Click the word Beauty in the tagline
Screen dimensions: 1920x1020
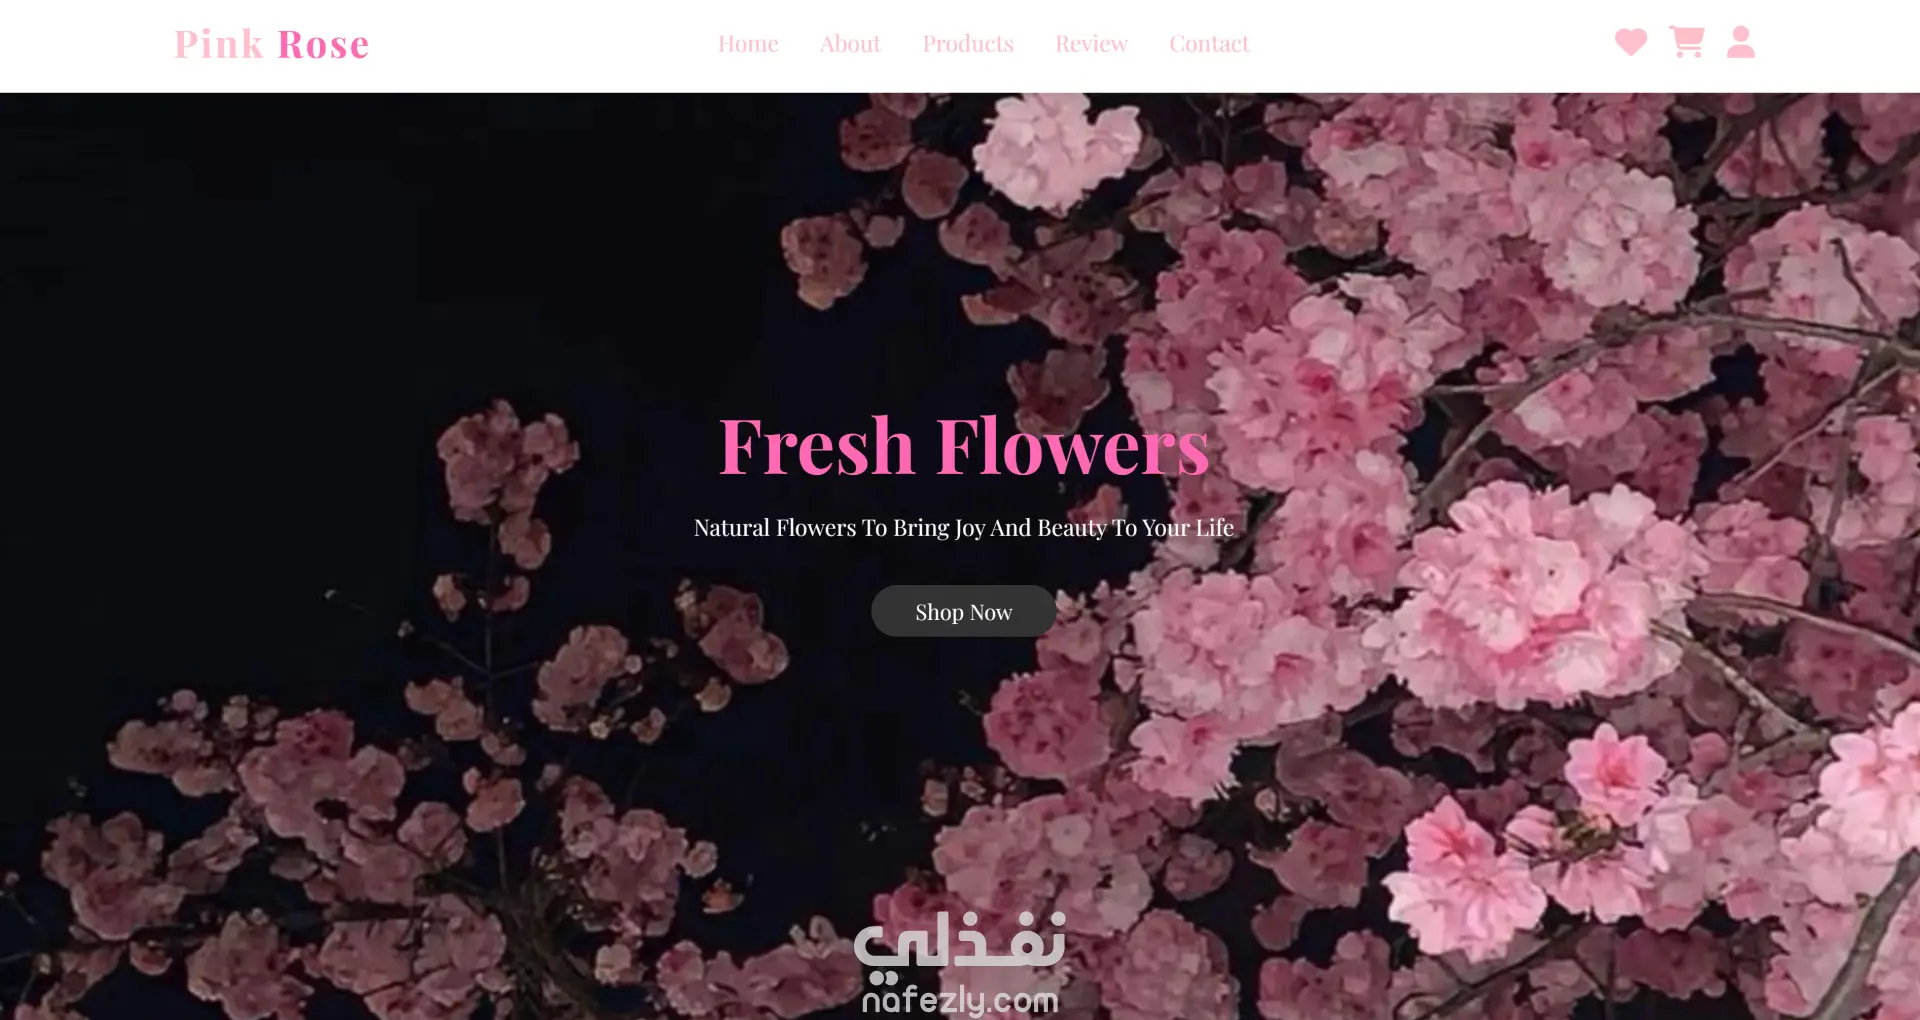1072,529
